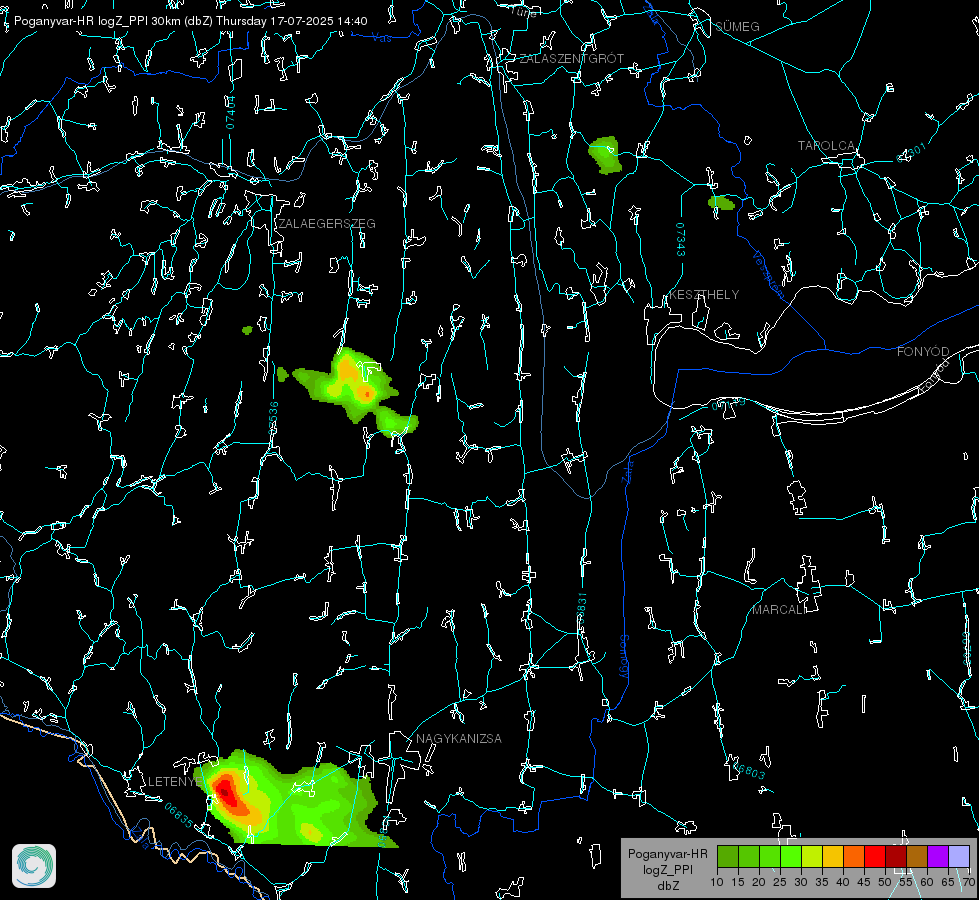This screenshot has height=900, width=979.
Task: Select the 55-60 dBZ brown swatch
Action: [x=917, y=856]
